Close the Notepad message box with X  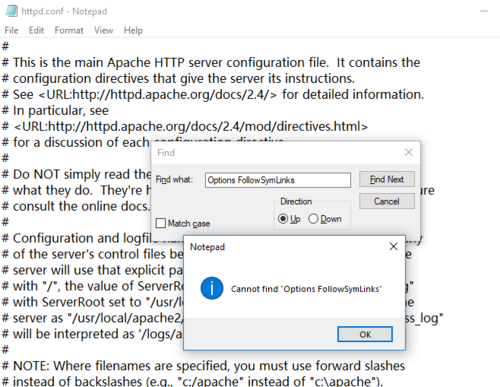[x=393, y=246]
